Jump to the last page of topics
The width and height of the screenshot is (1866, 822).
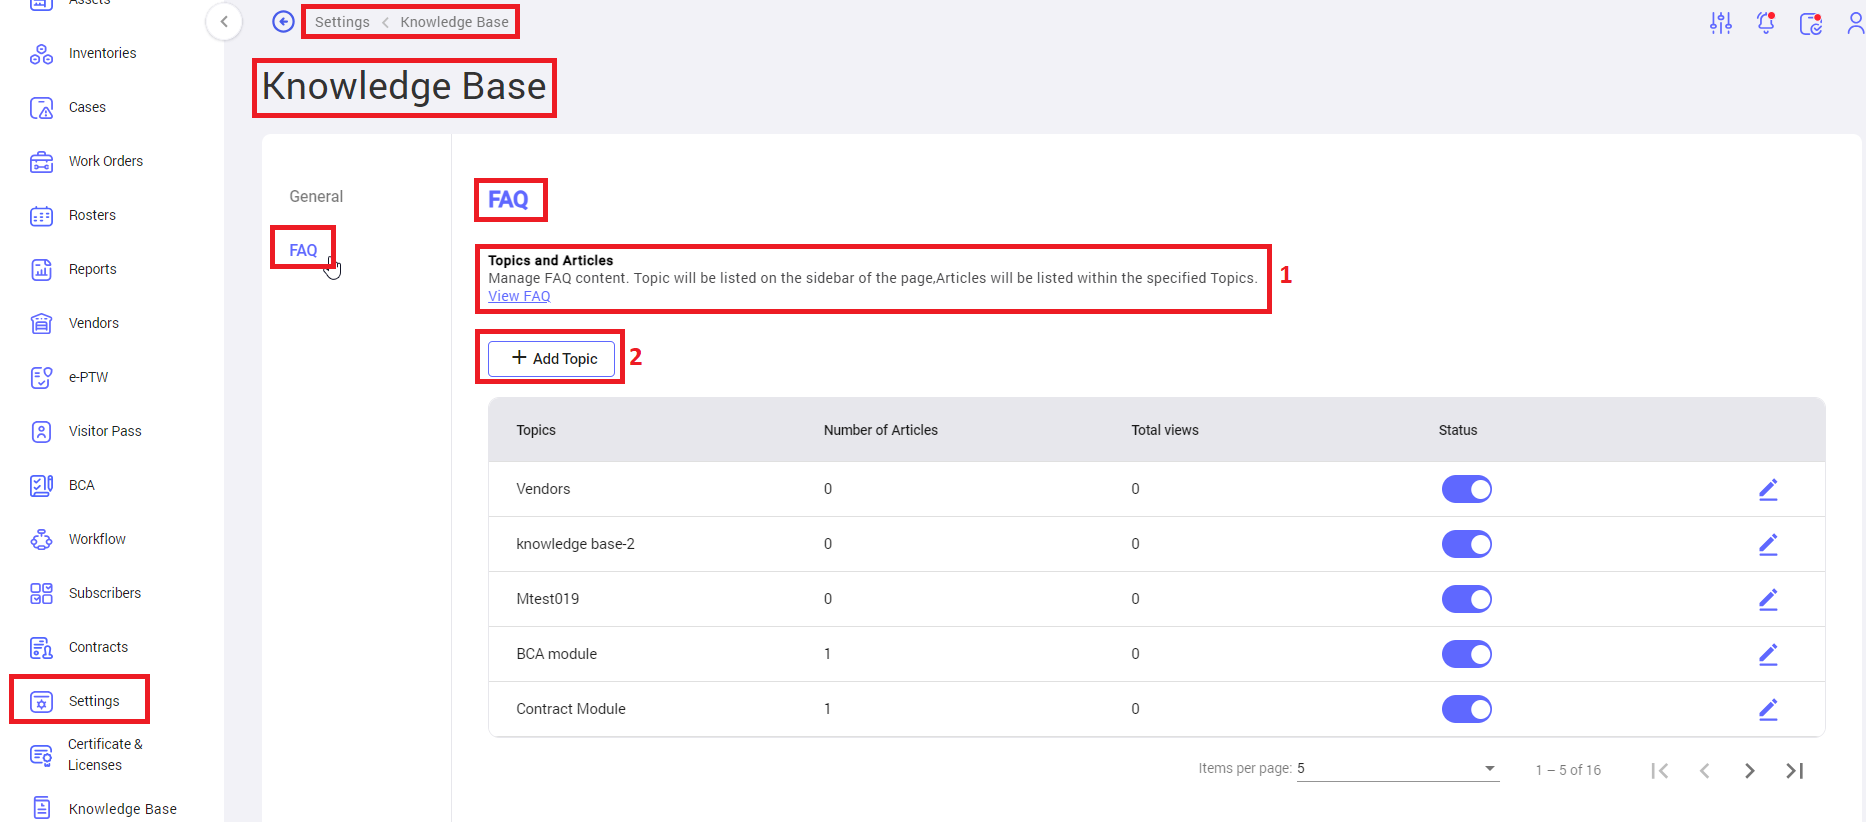(x=1794, y=770)
